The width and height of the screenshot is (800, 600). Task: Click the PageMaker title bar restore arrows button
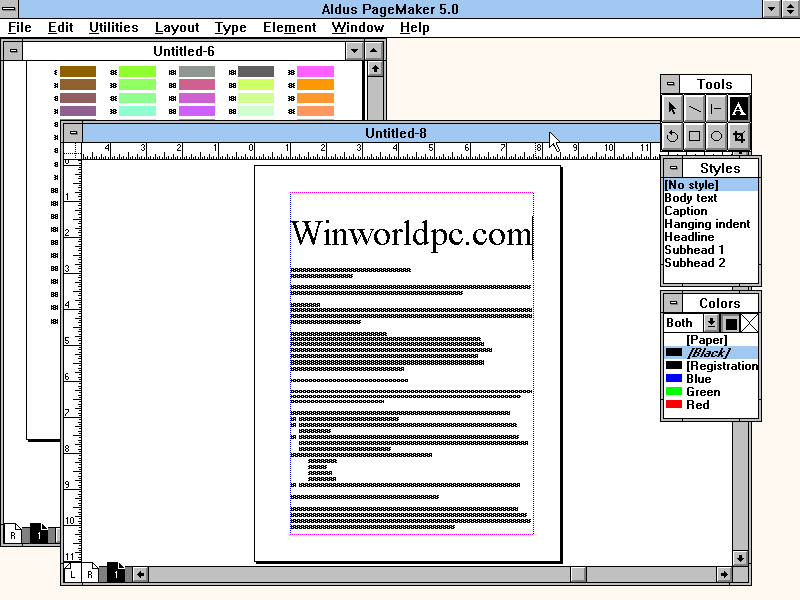[x=791, y=9]
